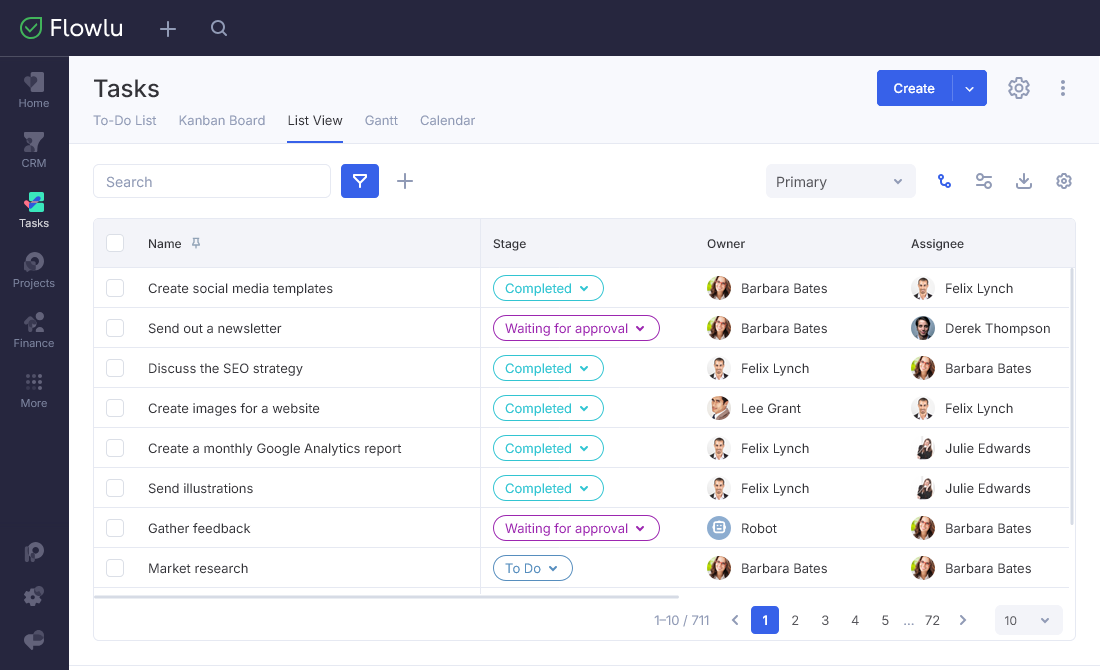The image size is (1100, 670).
Task: Click the search magnifier in top bar
Action: (219, 29)
